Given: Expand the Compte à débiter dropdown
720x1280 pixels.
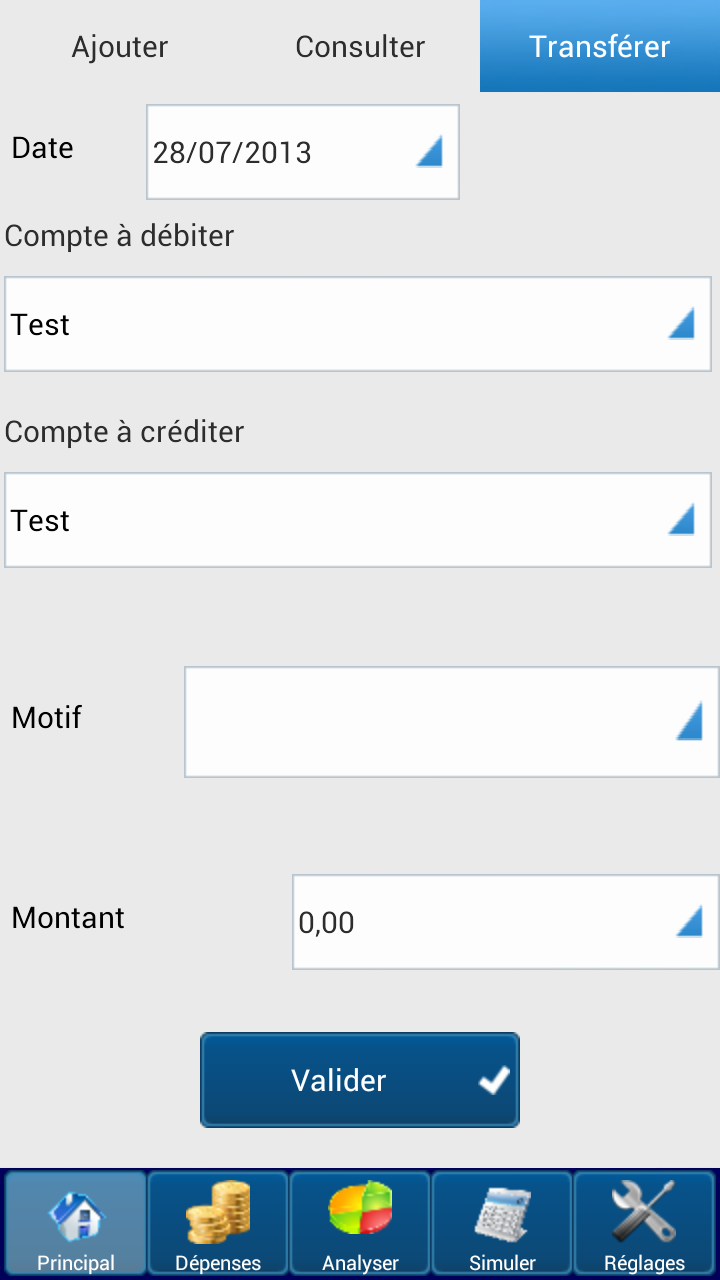Looking at the screenshot, I should (358, 324).
